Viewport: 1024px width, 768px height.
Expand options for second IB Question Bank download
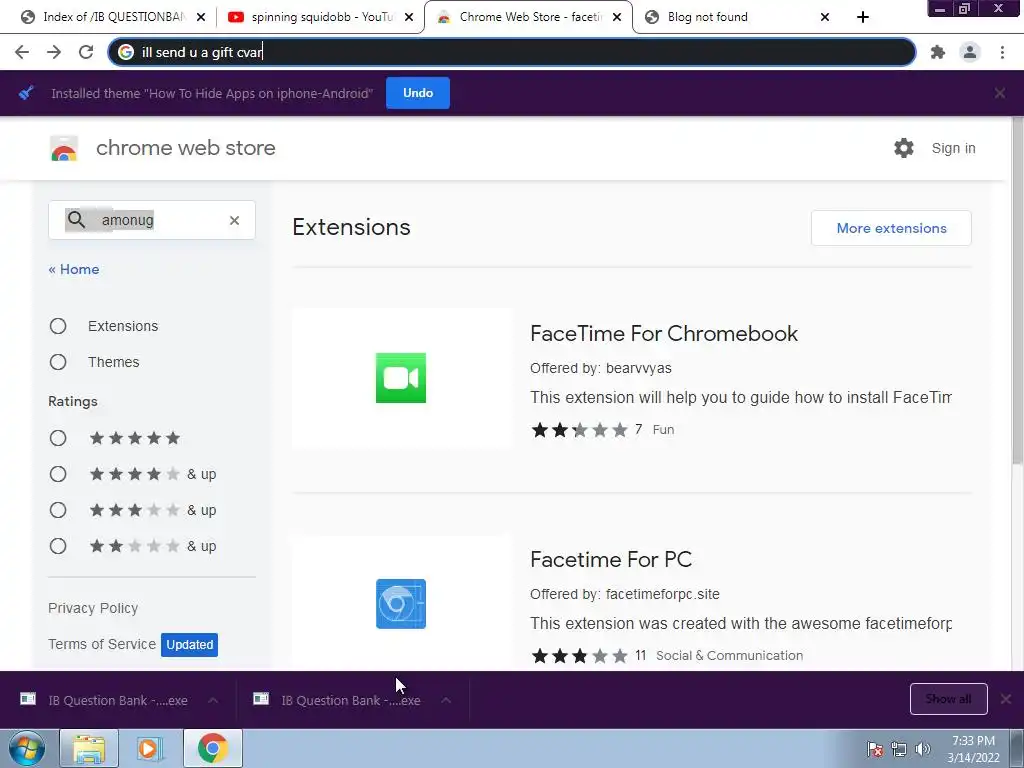pos(446,700)
